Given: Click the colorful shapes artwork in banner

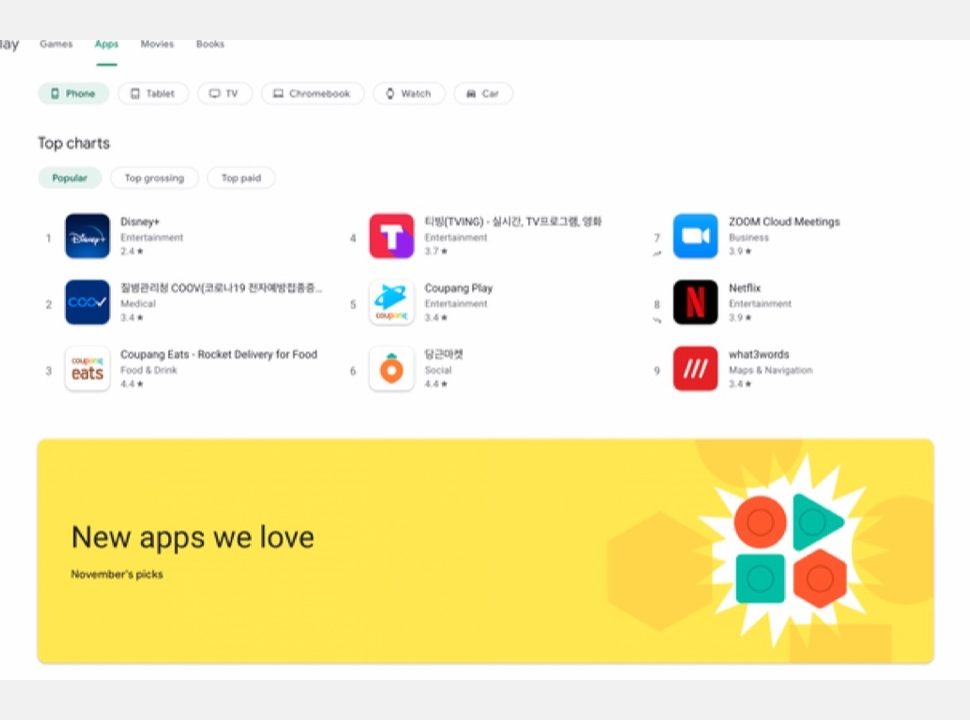Looking at the screenshot, I should 790,549.
